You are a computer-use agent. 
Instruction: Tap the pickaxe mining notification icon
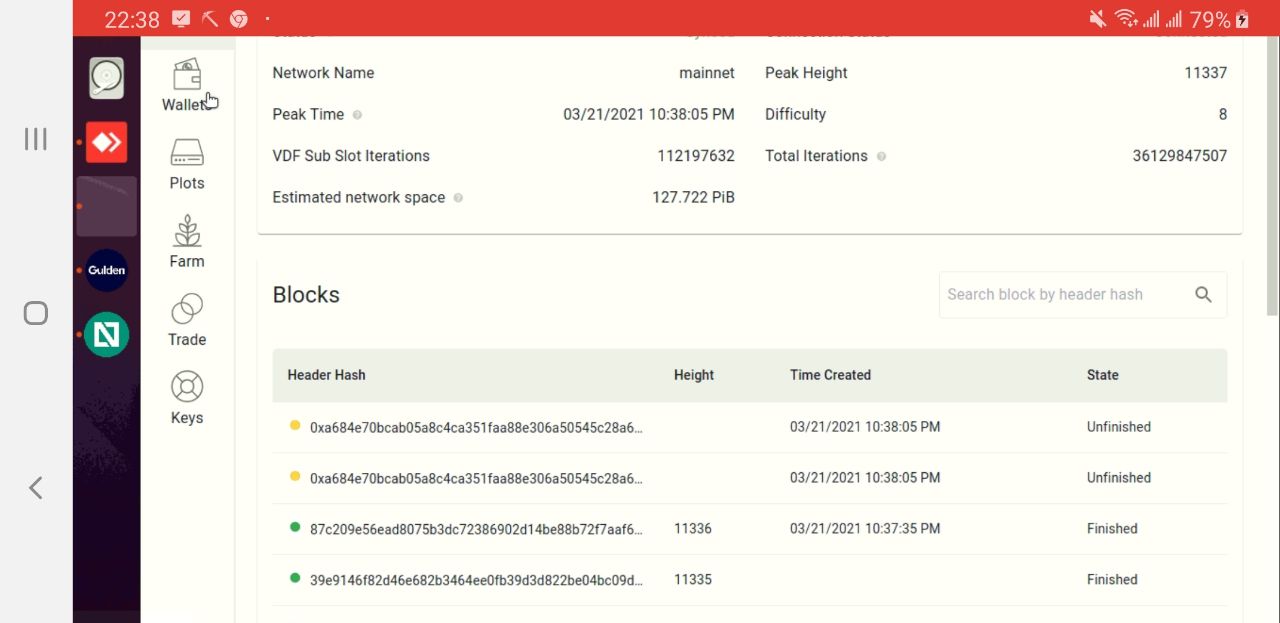[x=210, y=19]
